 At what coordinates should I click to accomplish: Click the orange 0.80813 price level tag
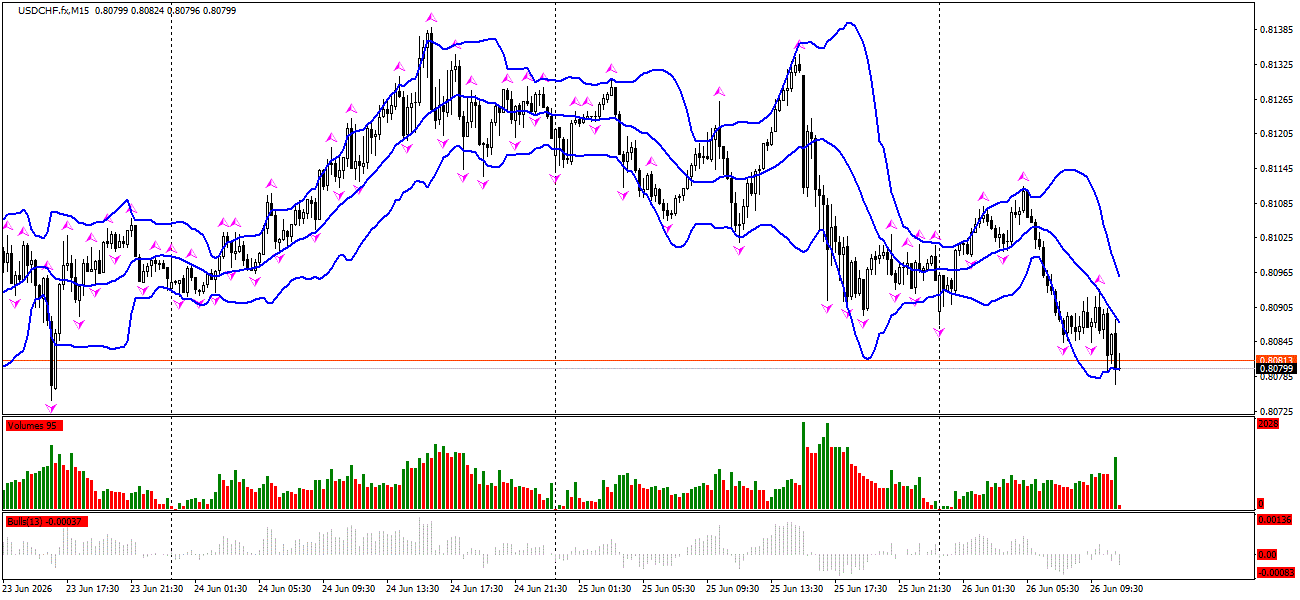point(1276,360)
